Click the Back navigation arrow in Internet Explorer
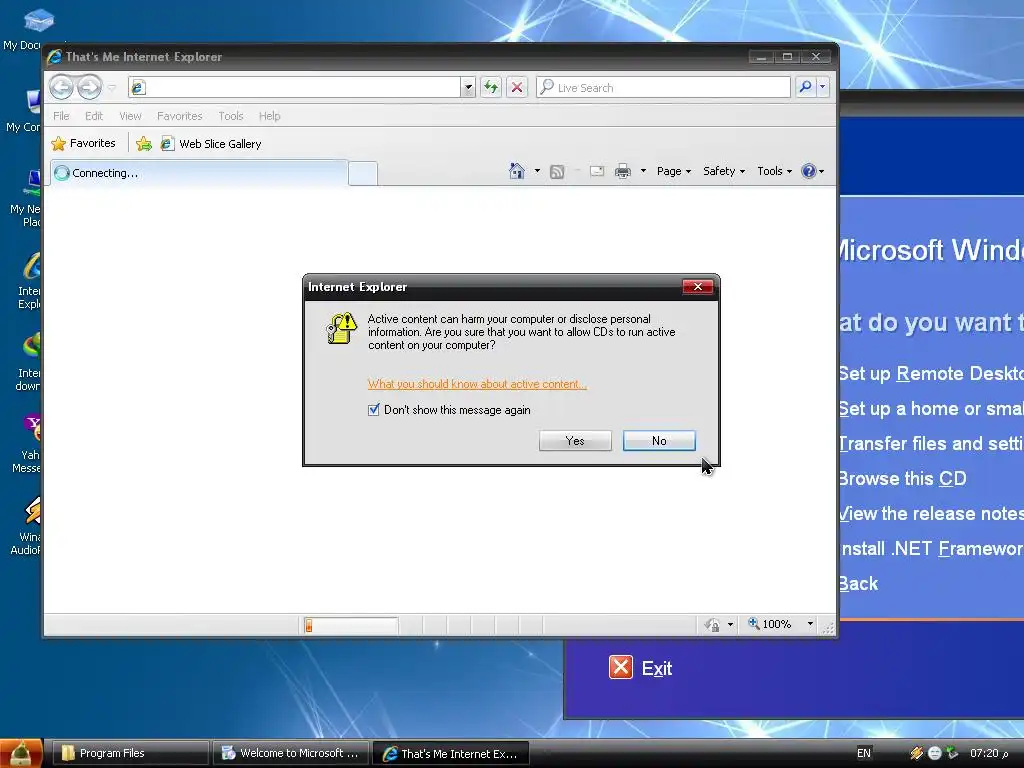Viewport: 1024px width, 768px height. pos(61,87)
